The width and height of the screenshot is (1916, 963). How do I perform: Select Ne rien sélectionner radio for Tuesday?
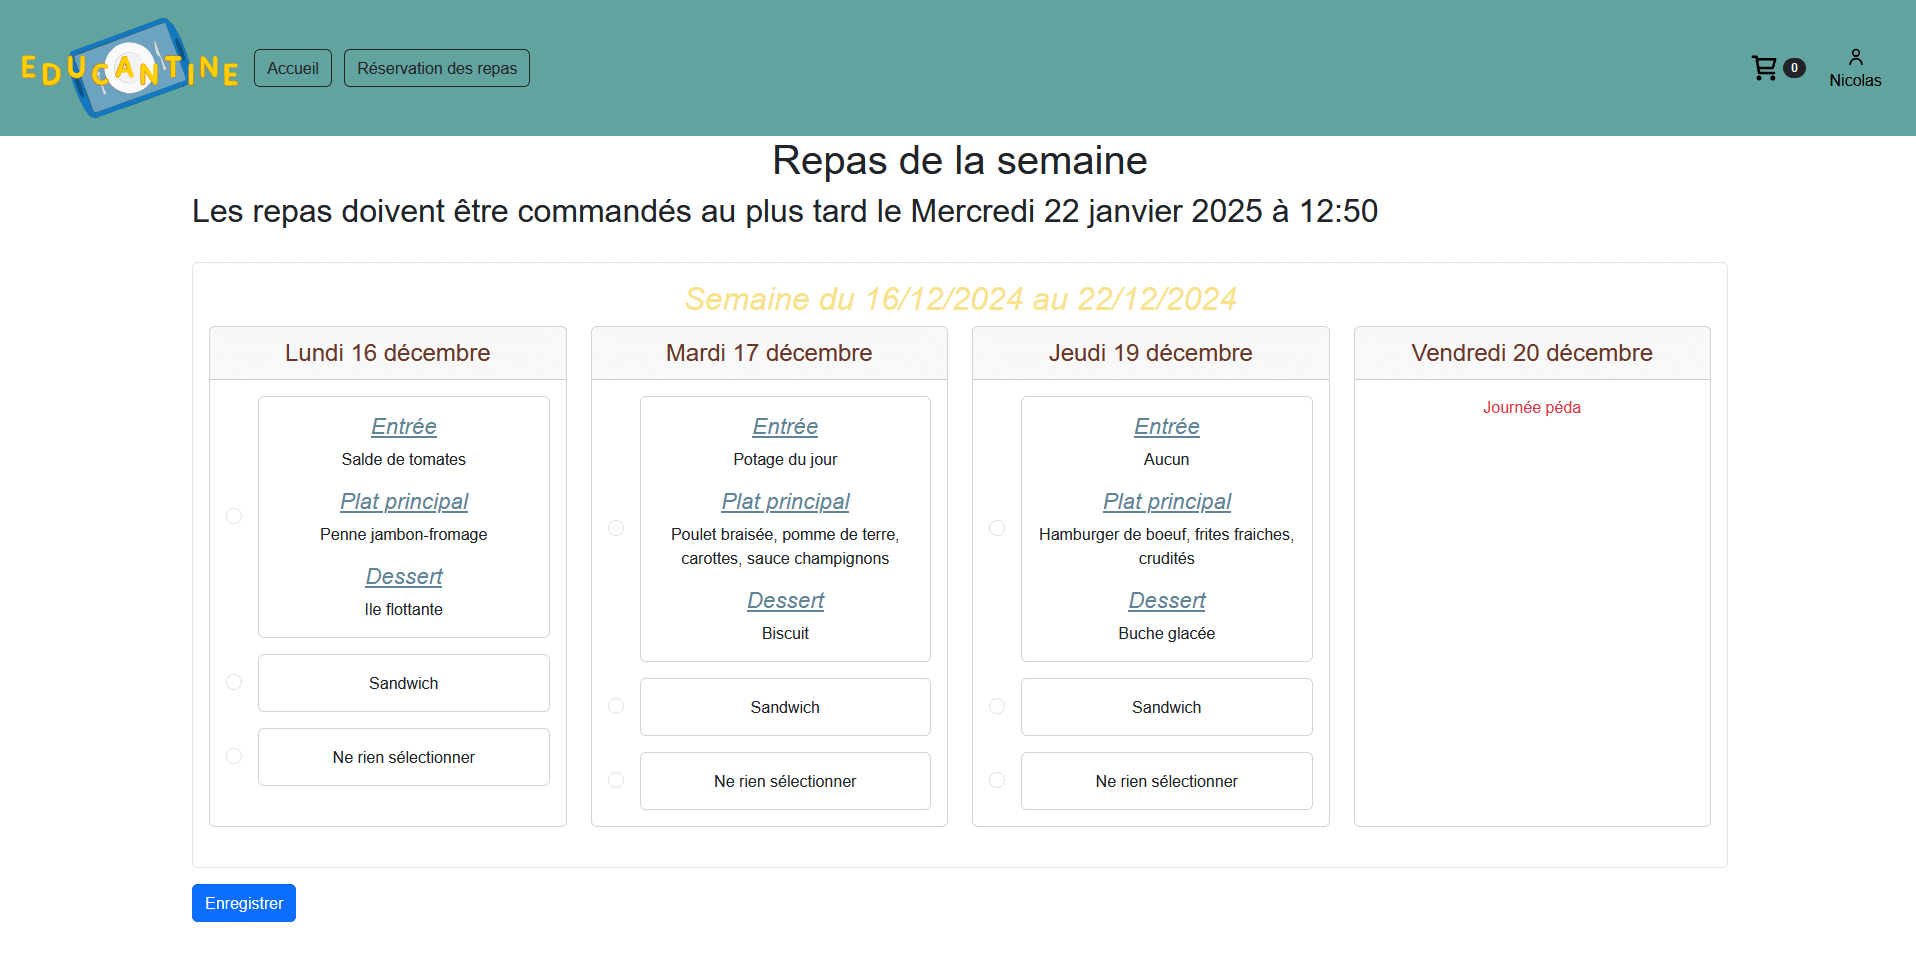[616, 780]
